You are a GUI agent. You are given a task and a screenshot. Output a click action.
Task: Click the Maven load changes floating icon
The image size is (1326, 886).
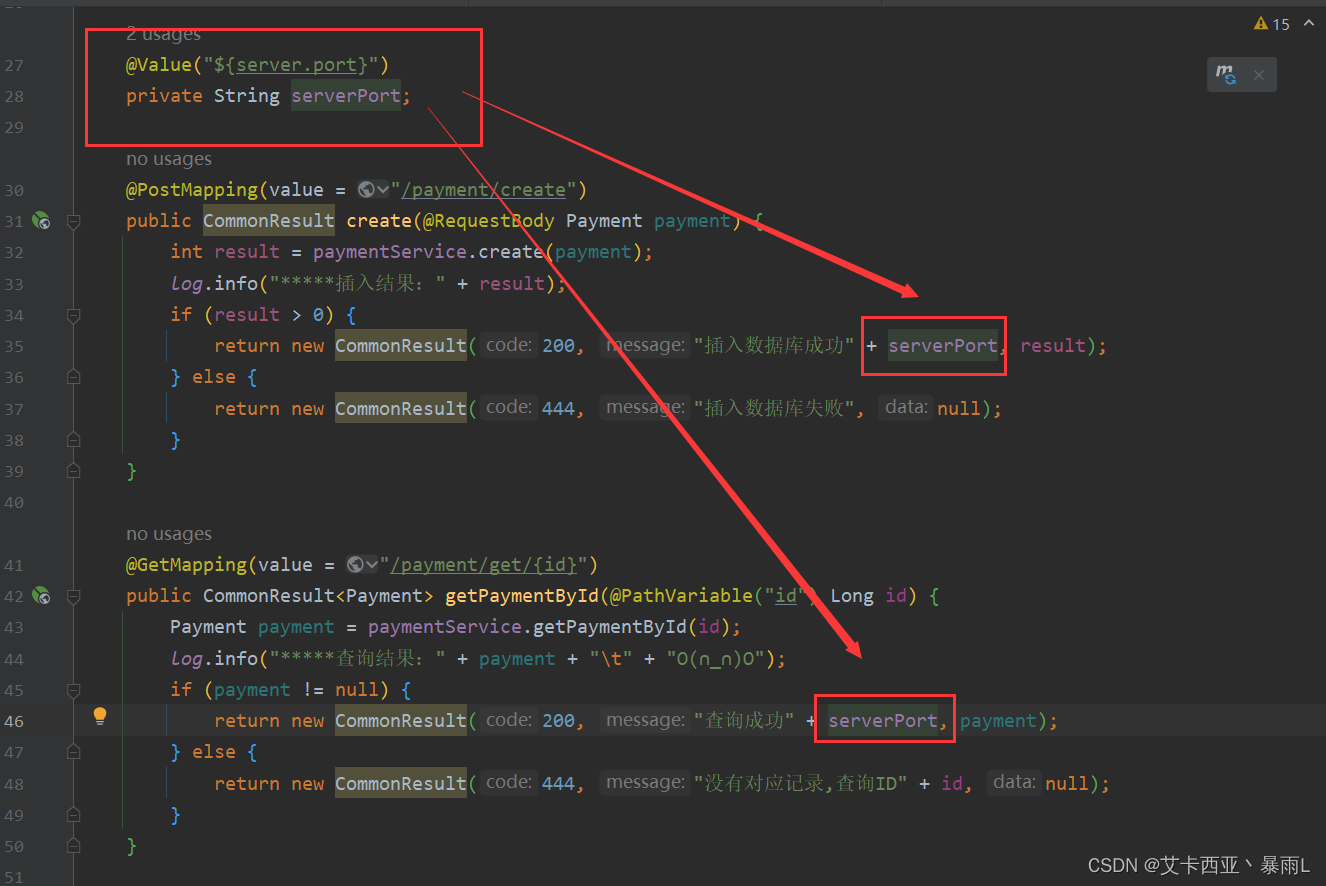click(1226, 74)
